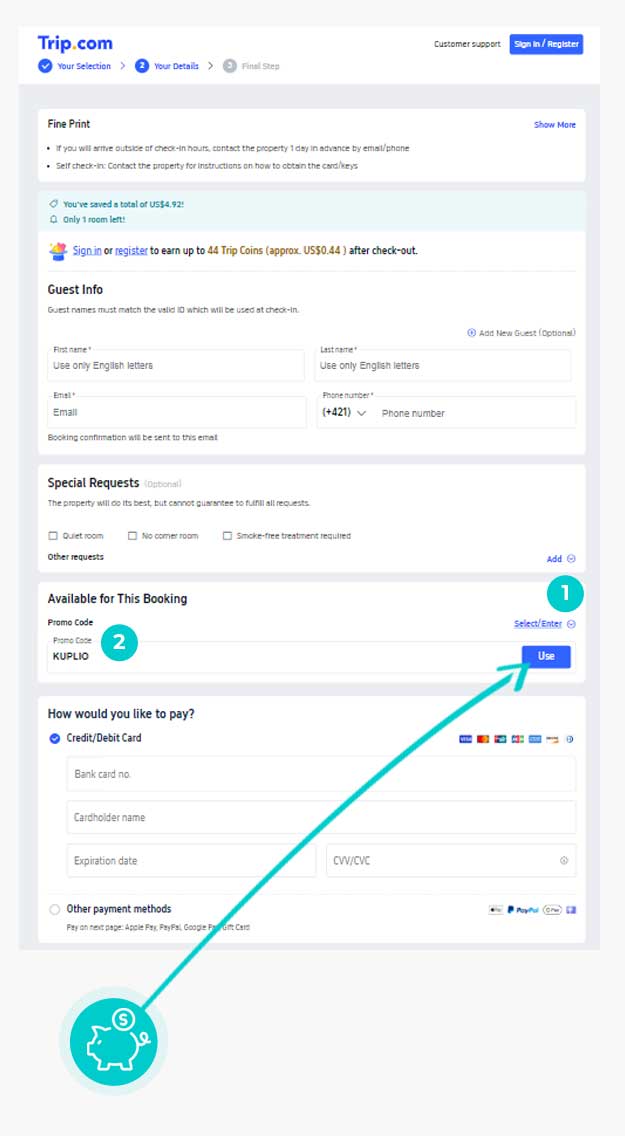Click the Trip.com logo
Image resolution: width=625 pixels, height=1136 pixels.
[x=75, y=43]
